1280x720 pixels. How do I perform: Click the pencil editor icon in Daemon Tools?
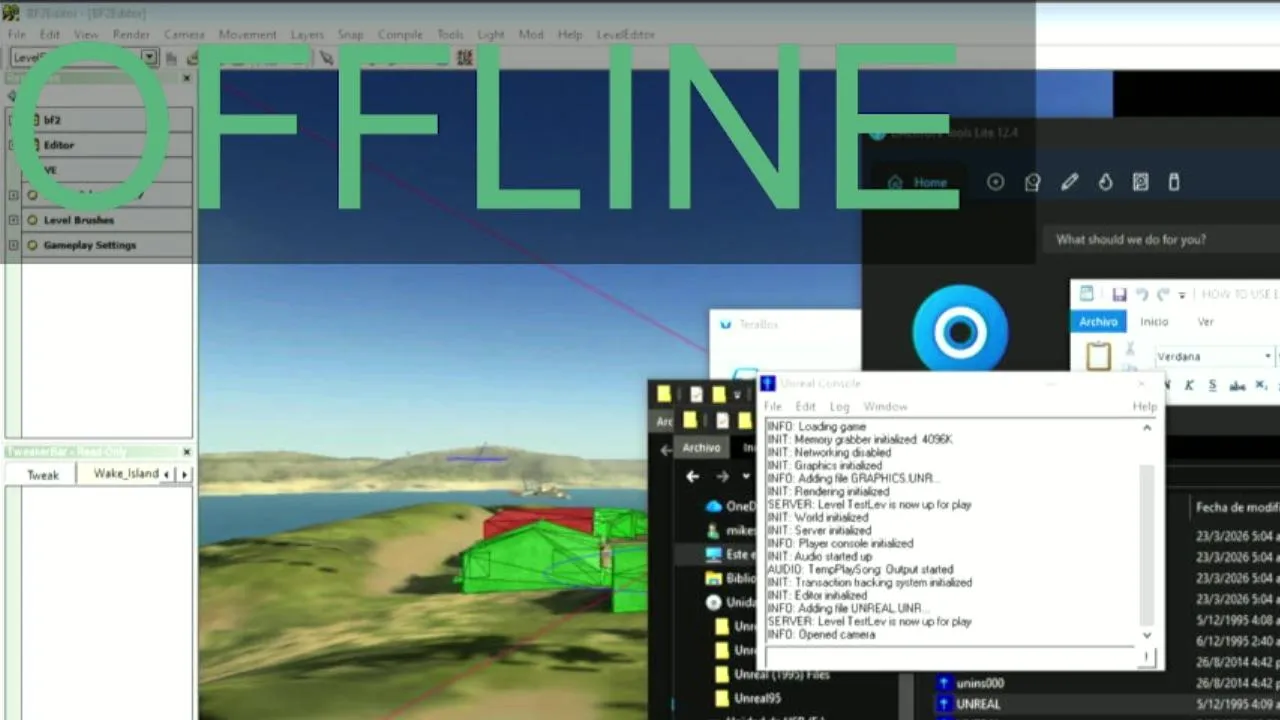tap(1069, 182)
